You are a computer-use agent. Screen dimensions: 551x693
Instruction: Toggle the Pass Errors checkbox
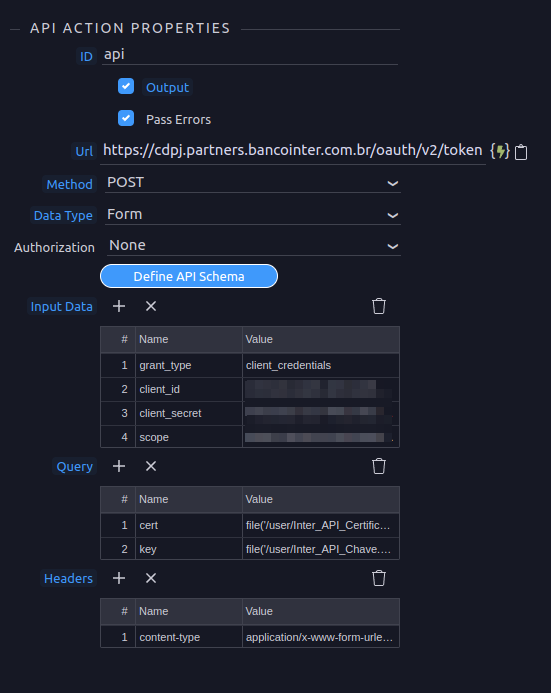tap(126, 118)
